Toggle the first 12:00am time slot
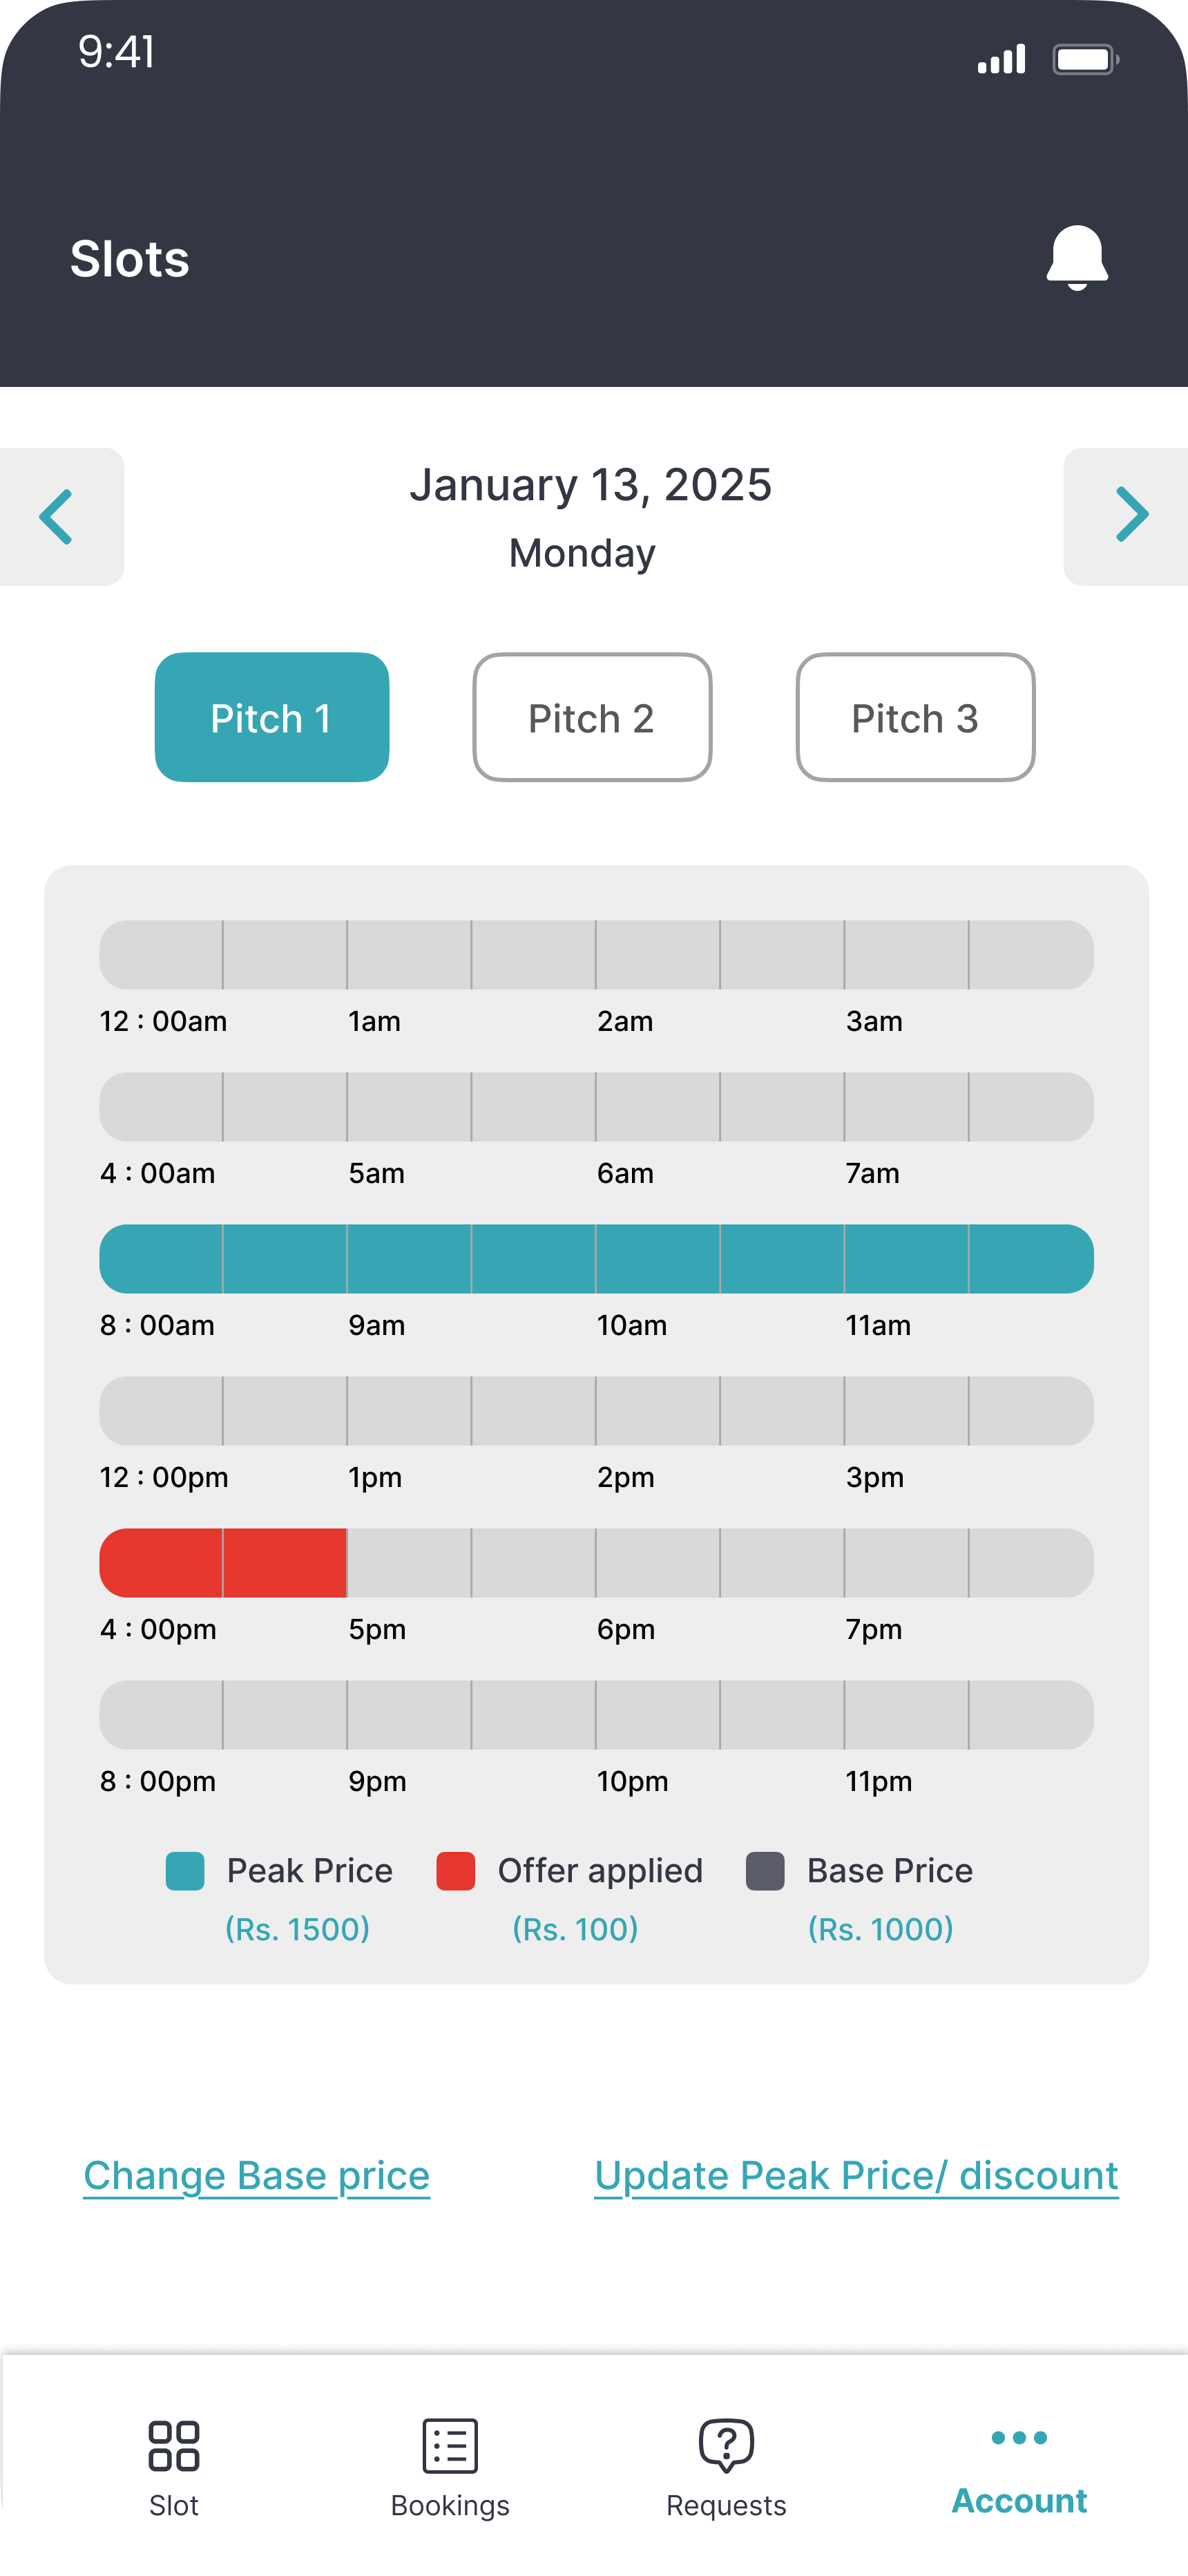This screenshot has width=1188, height=2576. (161, 955)
